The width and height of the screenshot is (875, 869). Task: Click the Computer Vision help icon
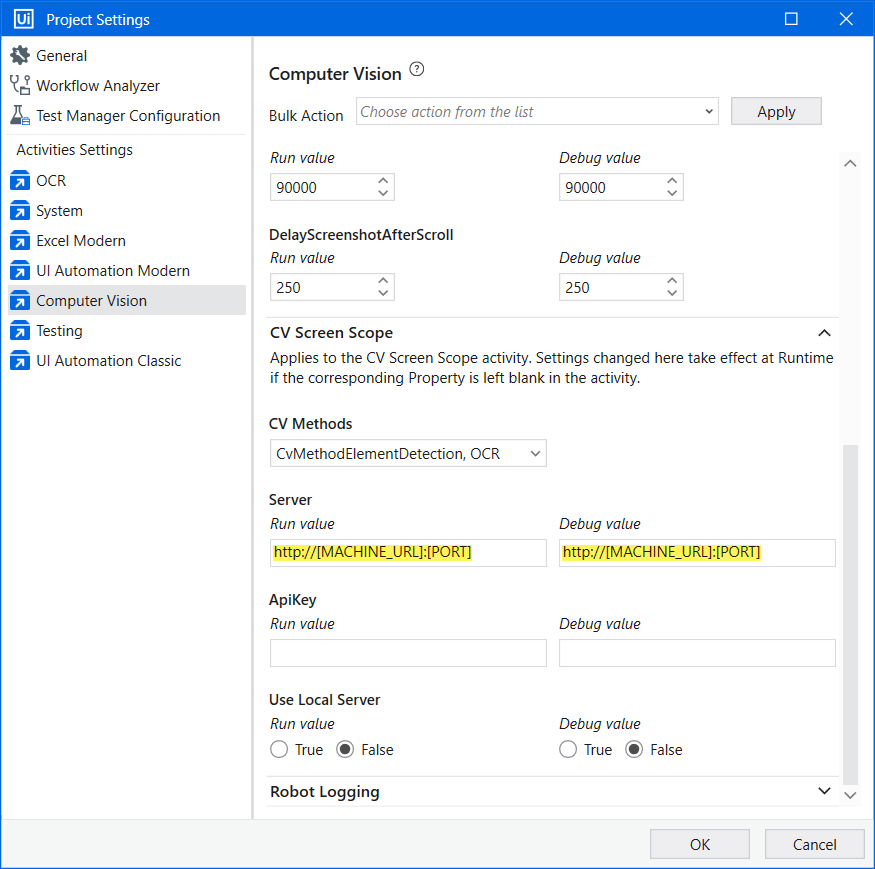[x=417, y=70]
